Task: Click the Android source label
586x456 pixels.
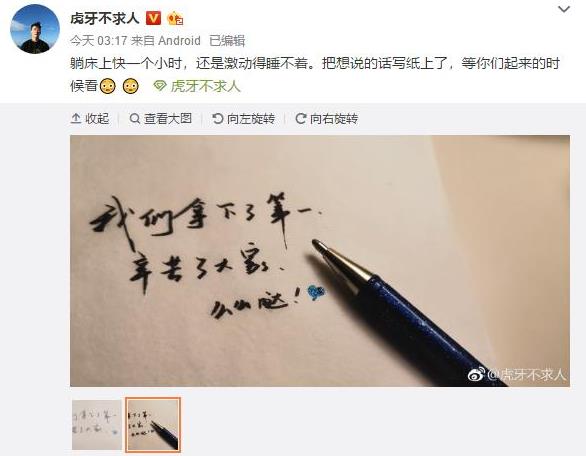Action: click(x=179, y=40)
